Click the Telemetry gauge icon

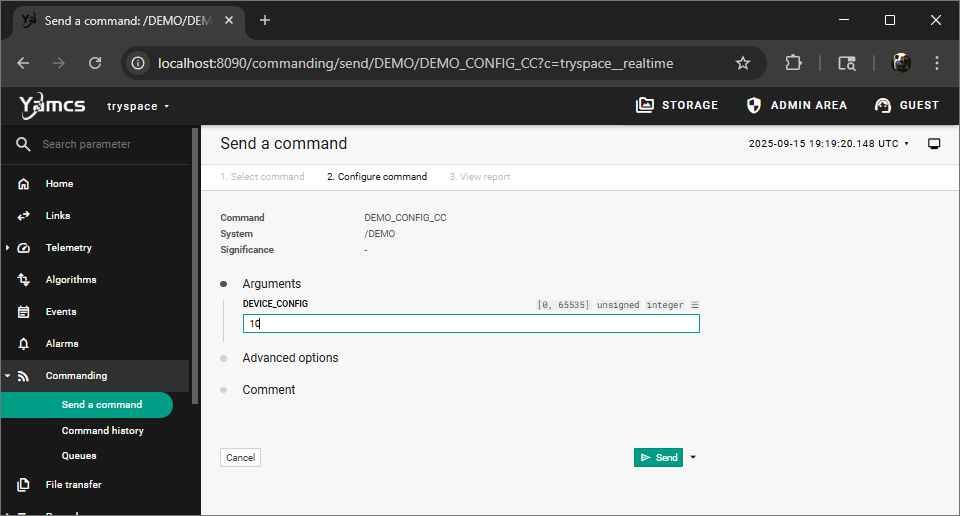(23, 248)
